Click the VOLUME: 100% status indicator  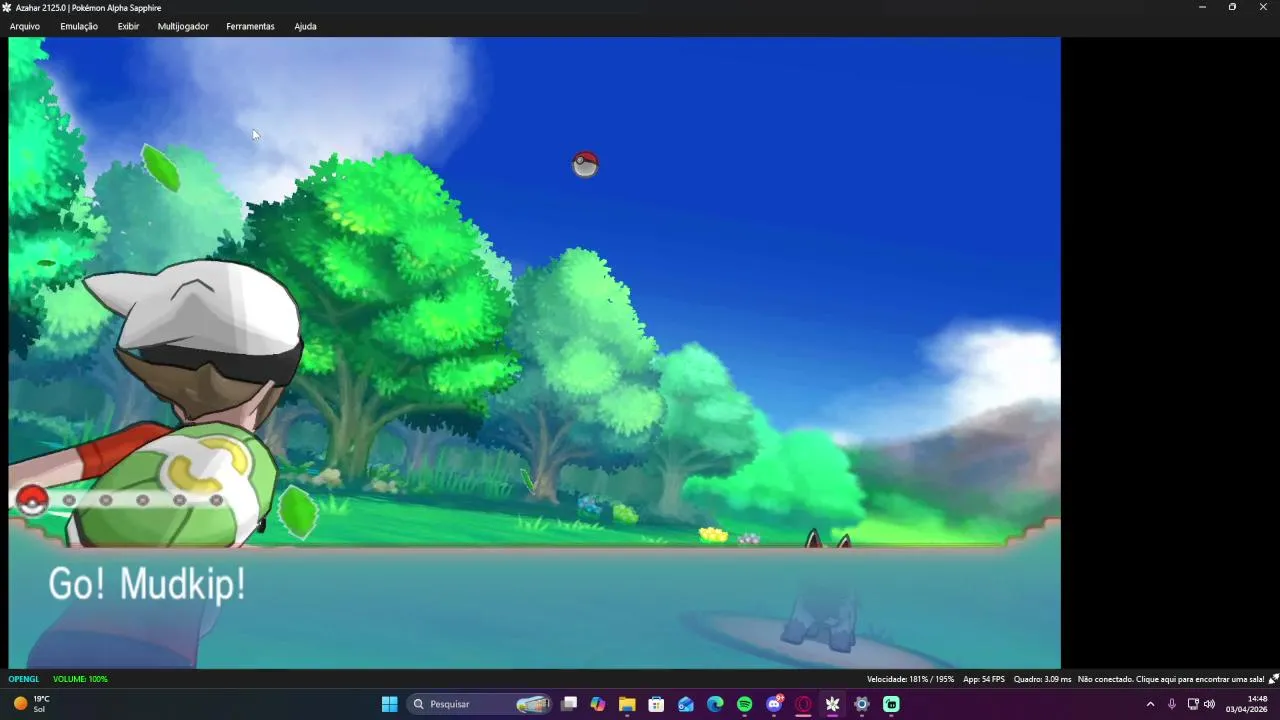[80, 679]
